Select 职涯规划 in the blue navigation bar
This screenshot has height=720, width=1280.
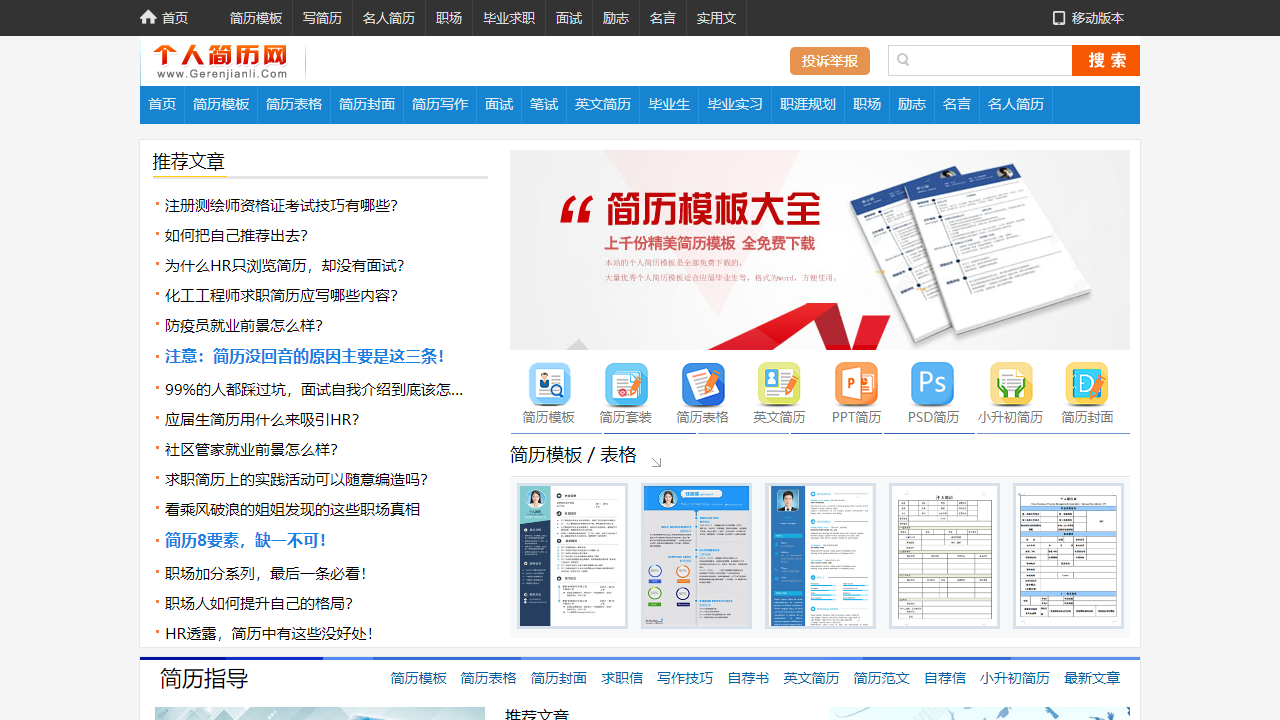(808, 104)
